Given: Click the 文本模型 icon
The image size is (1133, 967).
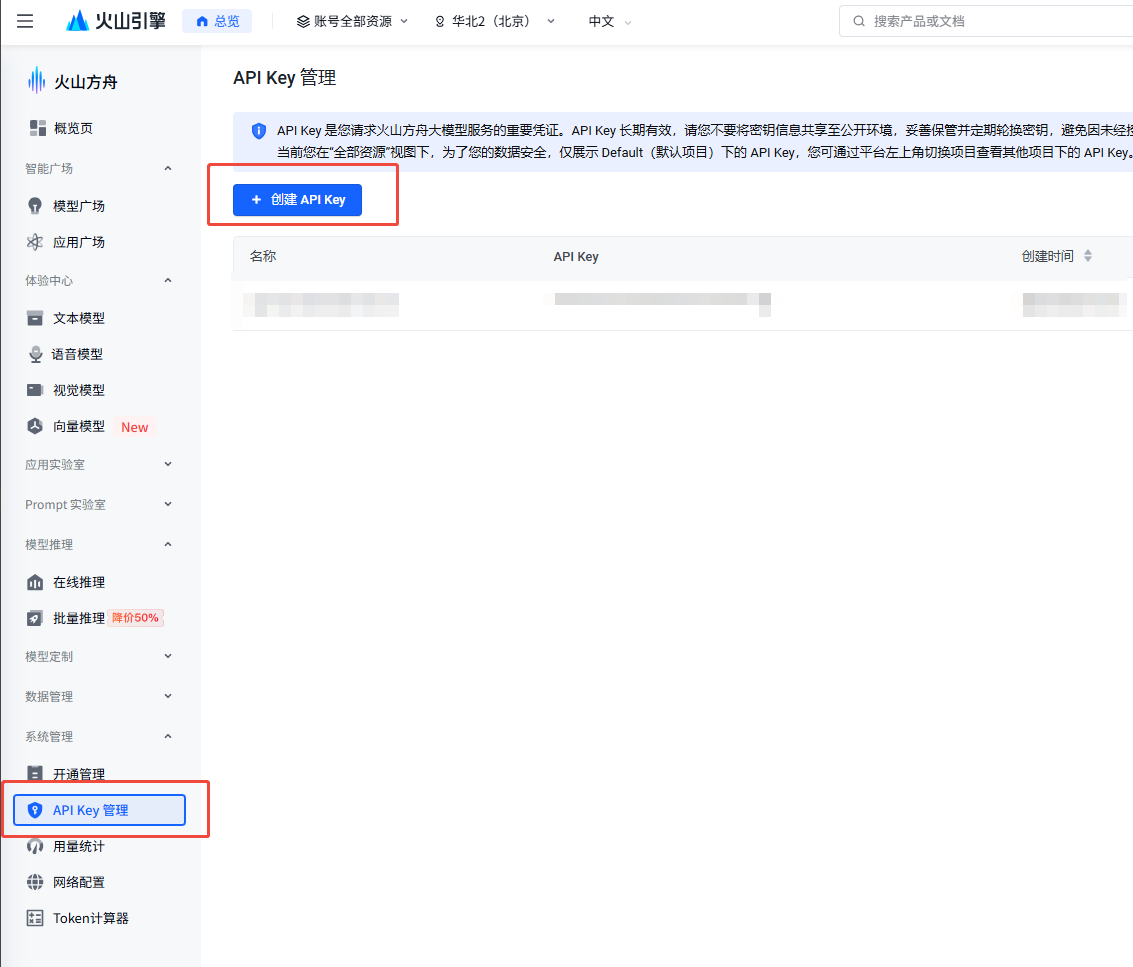Looking at the screenshot, I should click(x=35, y=318).
